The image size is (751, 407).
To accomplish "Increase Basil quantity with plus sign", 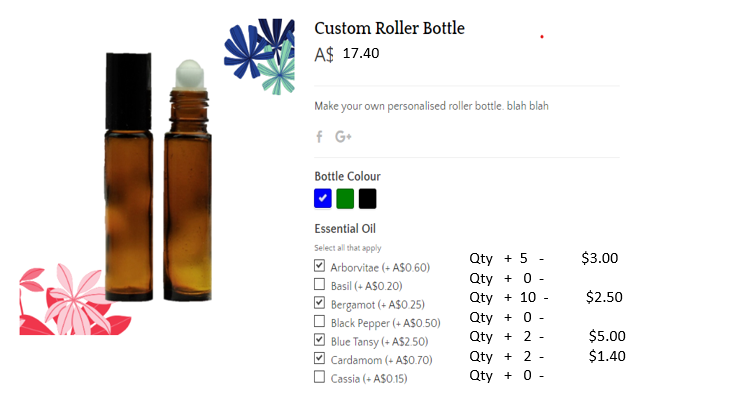I will 508,279.
